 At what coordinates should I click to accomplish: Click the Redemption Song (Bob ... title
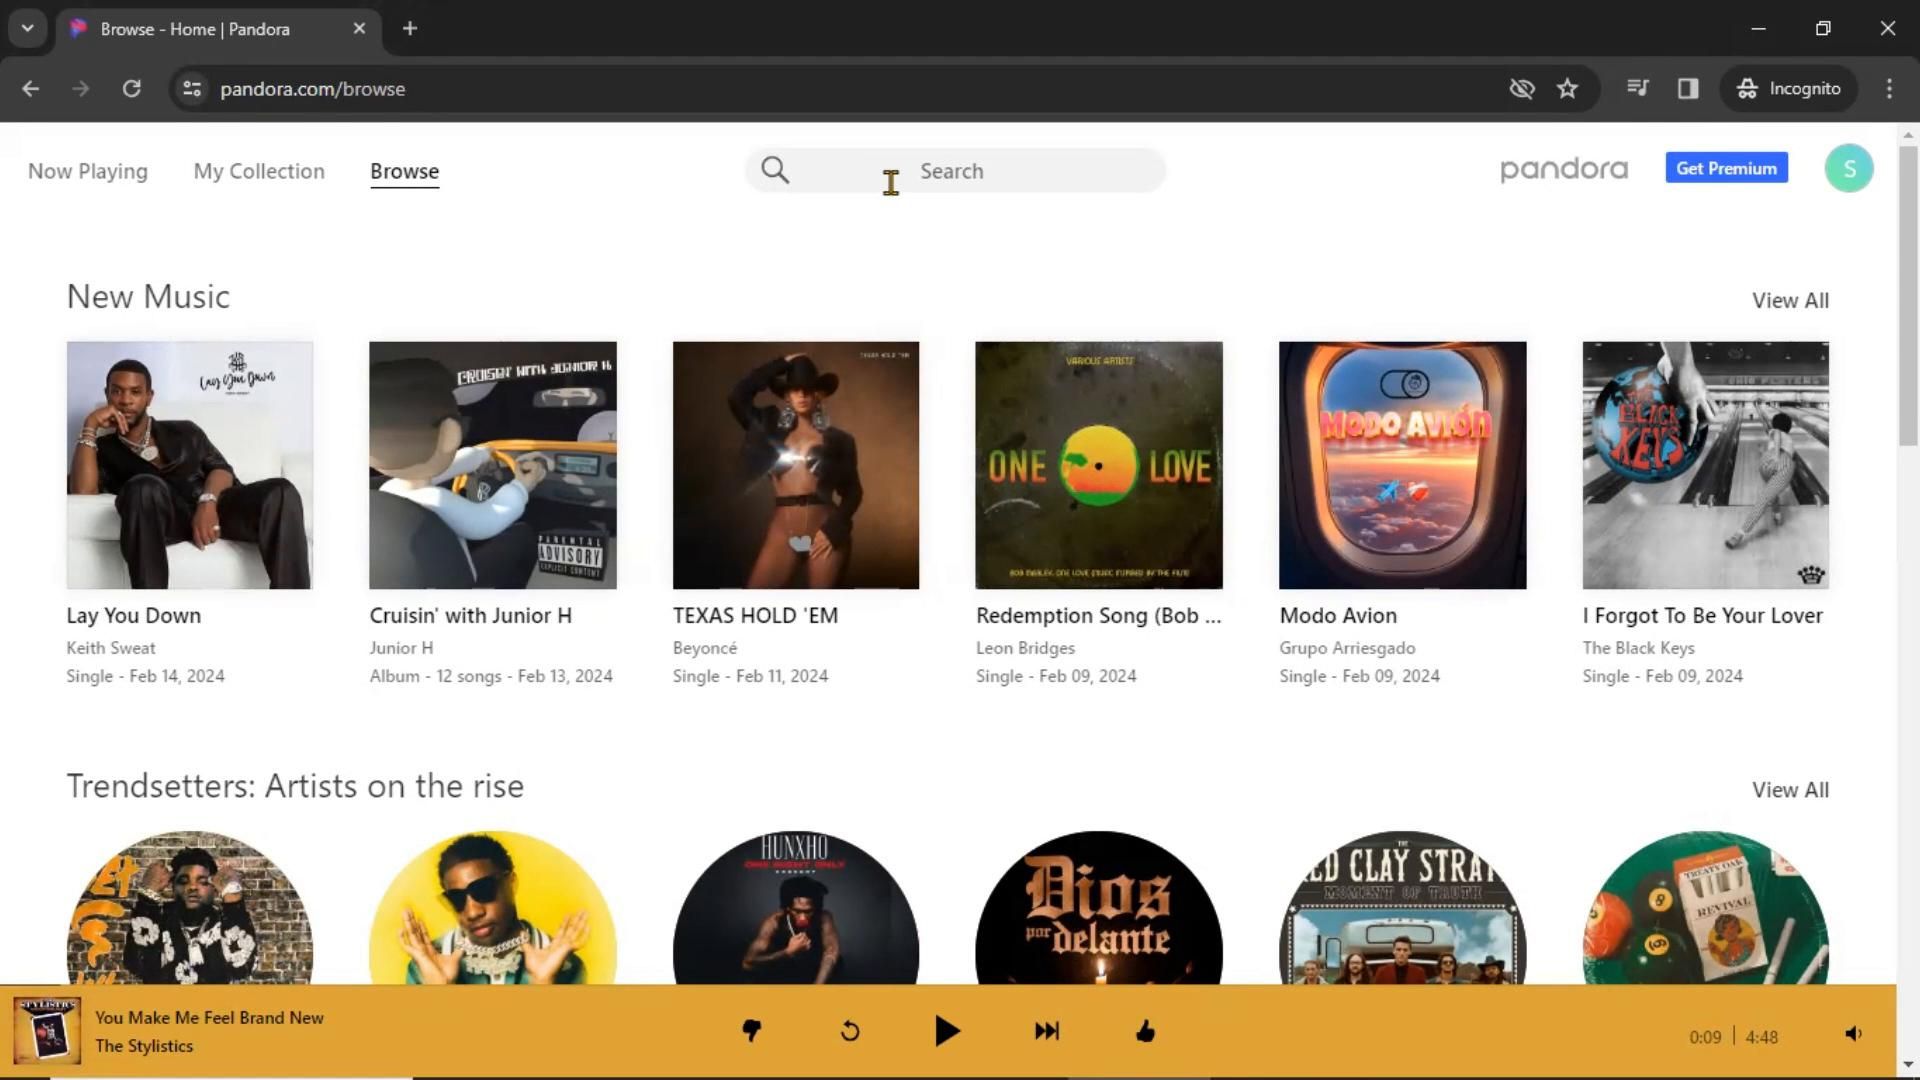(1098, 616)
